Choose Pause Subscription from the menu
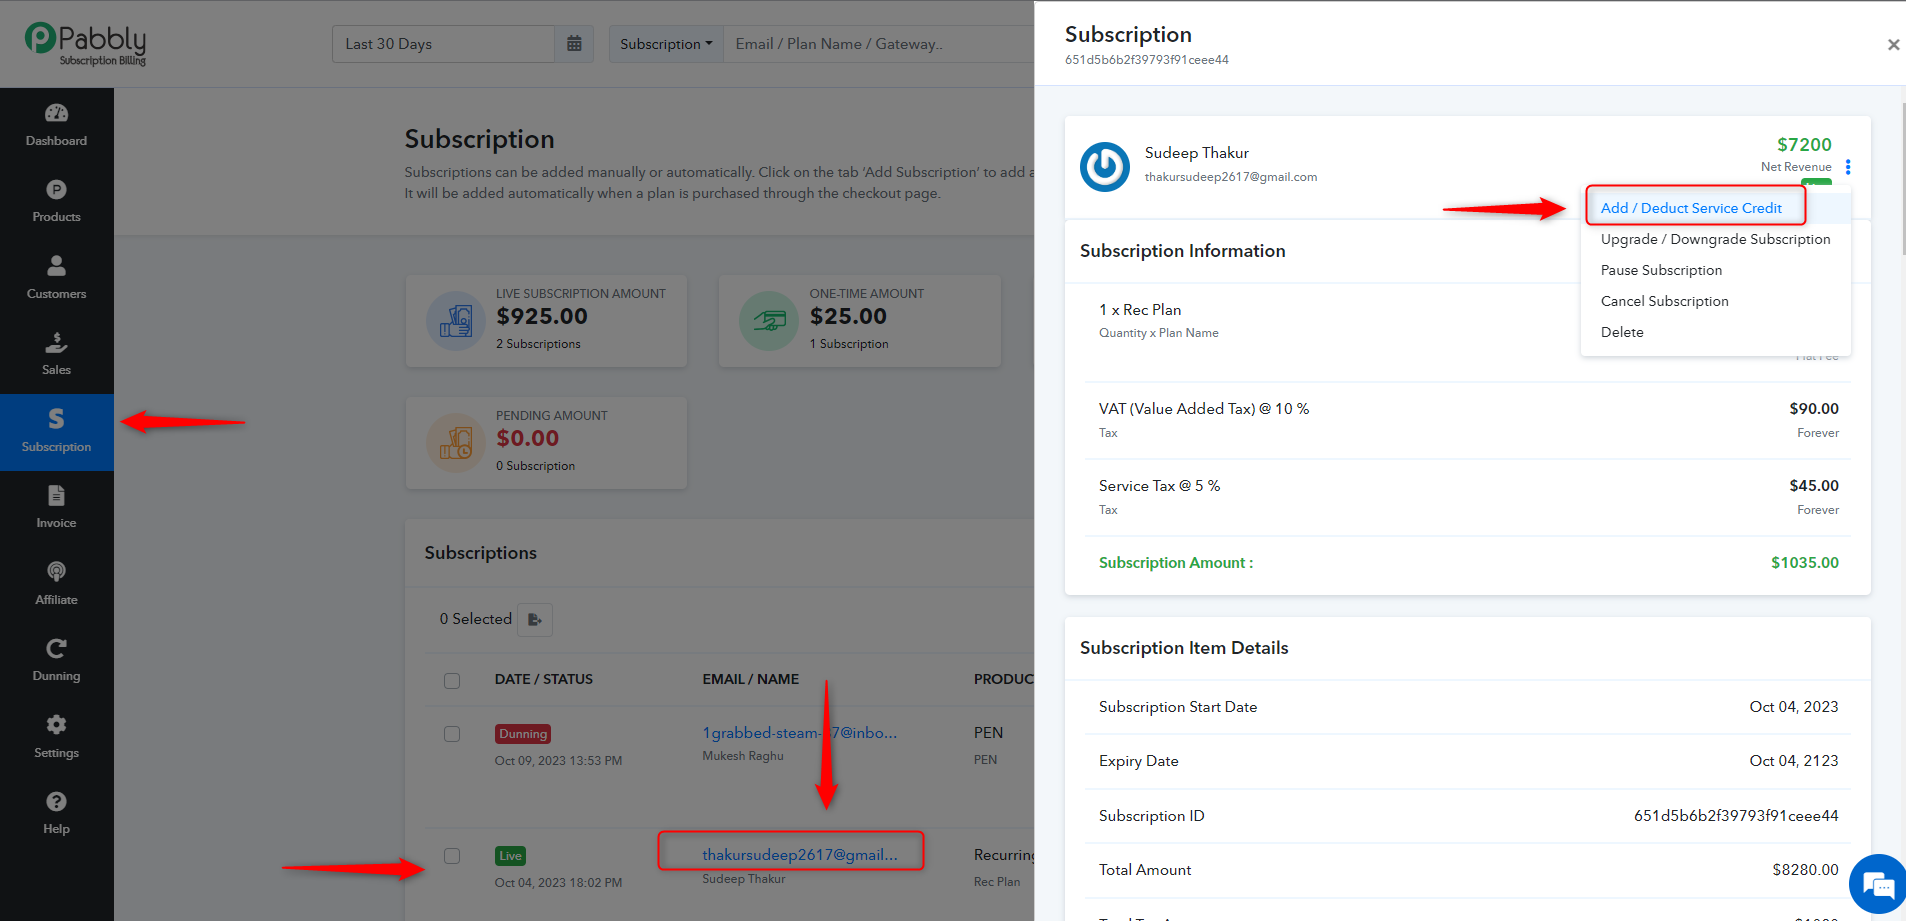 pyautogui.click(x=1661, y=270)
